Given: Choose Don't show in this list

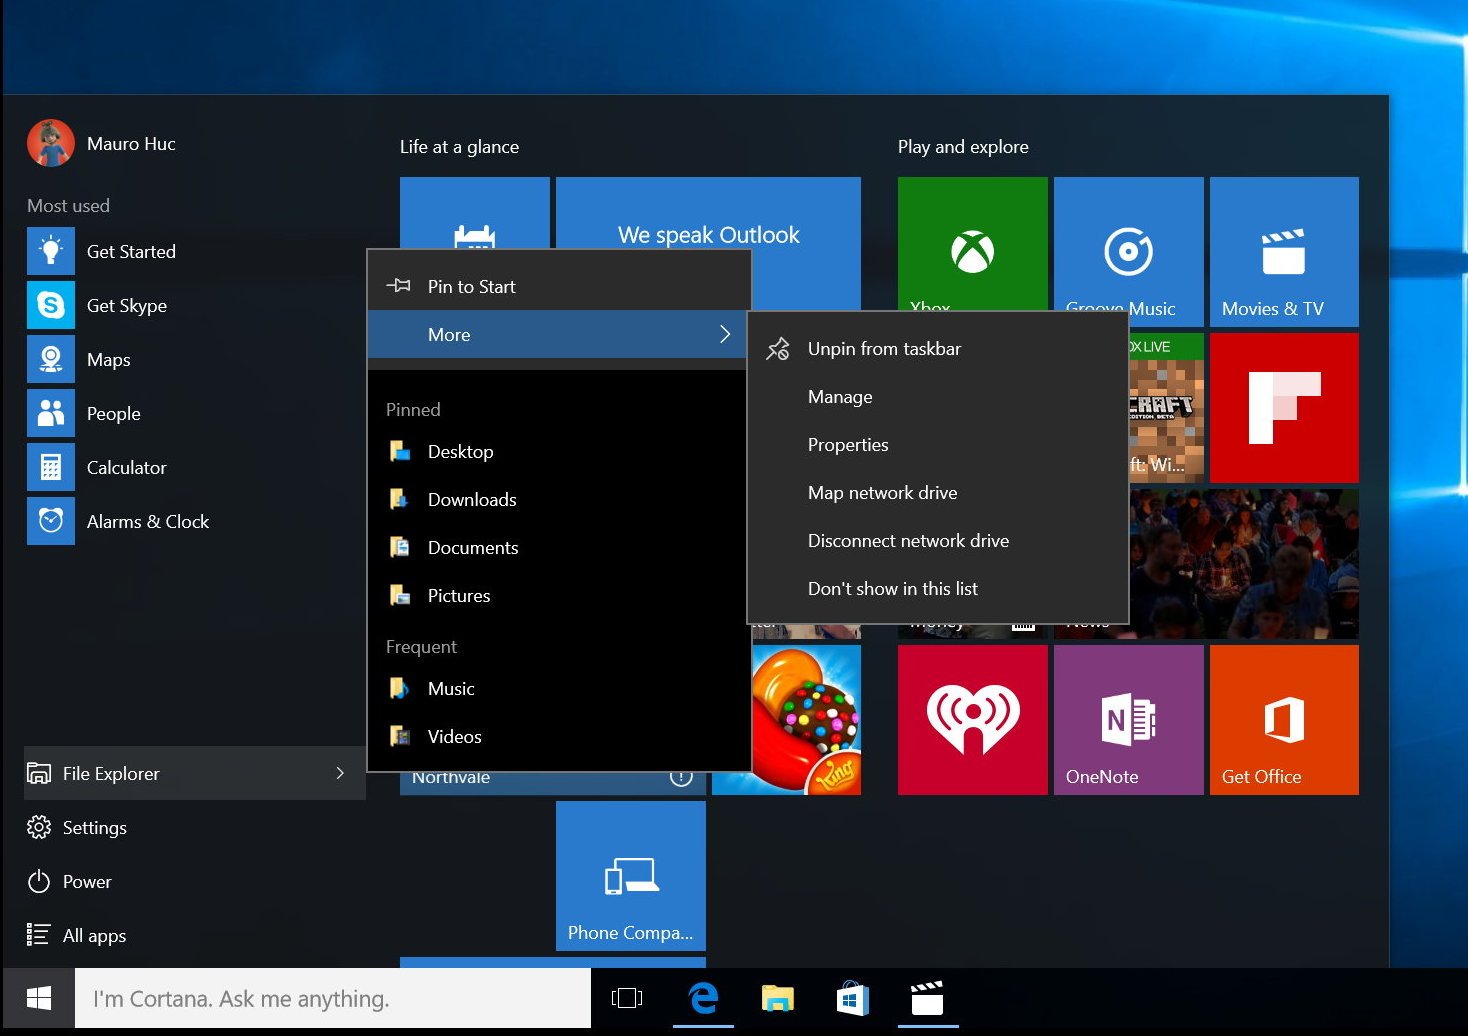Looking at the screenshot, I should click(x=938, y=589).
